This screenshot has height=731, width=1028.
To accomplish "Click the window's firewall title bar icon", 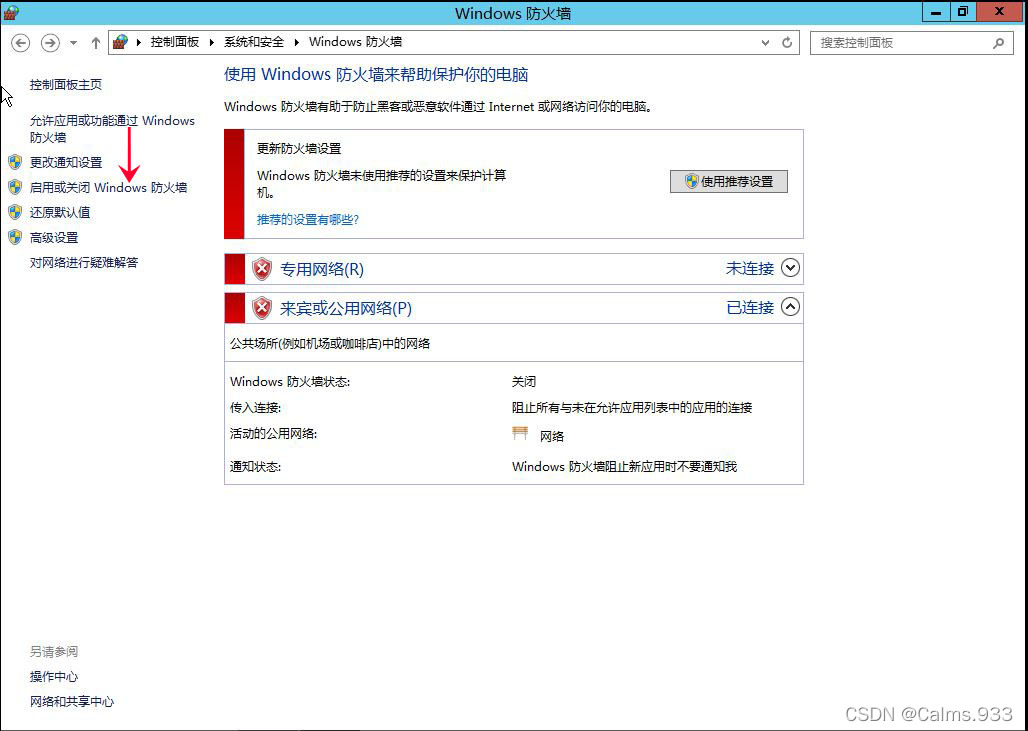I will coord(11,12).
